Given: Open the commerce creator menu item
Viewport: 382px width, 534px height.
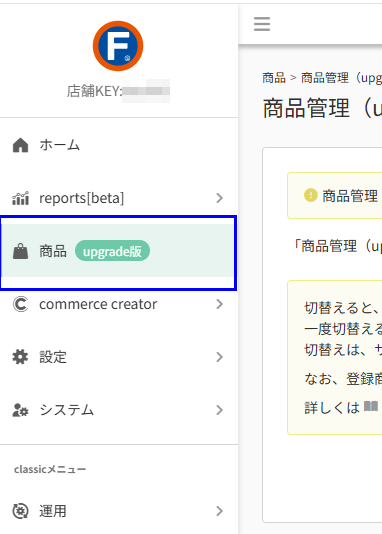Looking at the screenshot, I should 119,304.
